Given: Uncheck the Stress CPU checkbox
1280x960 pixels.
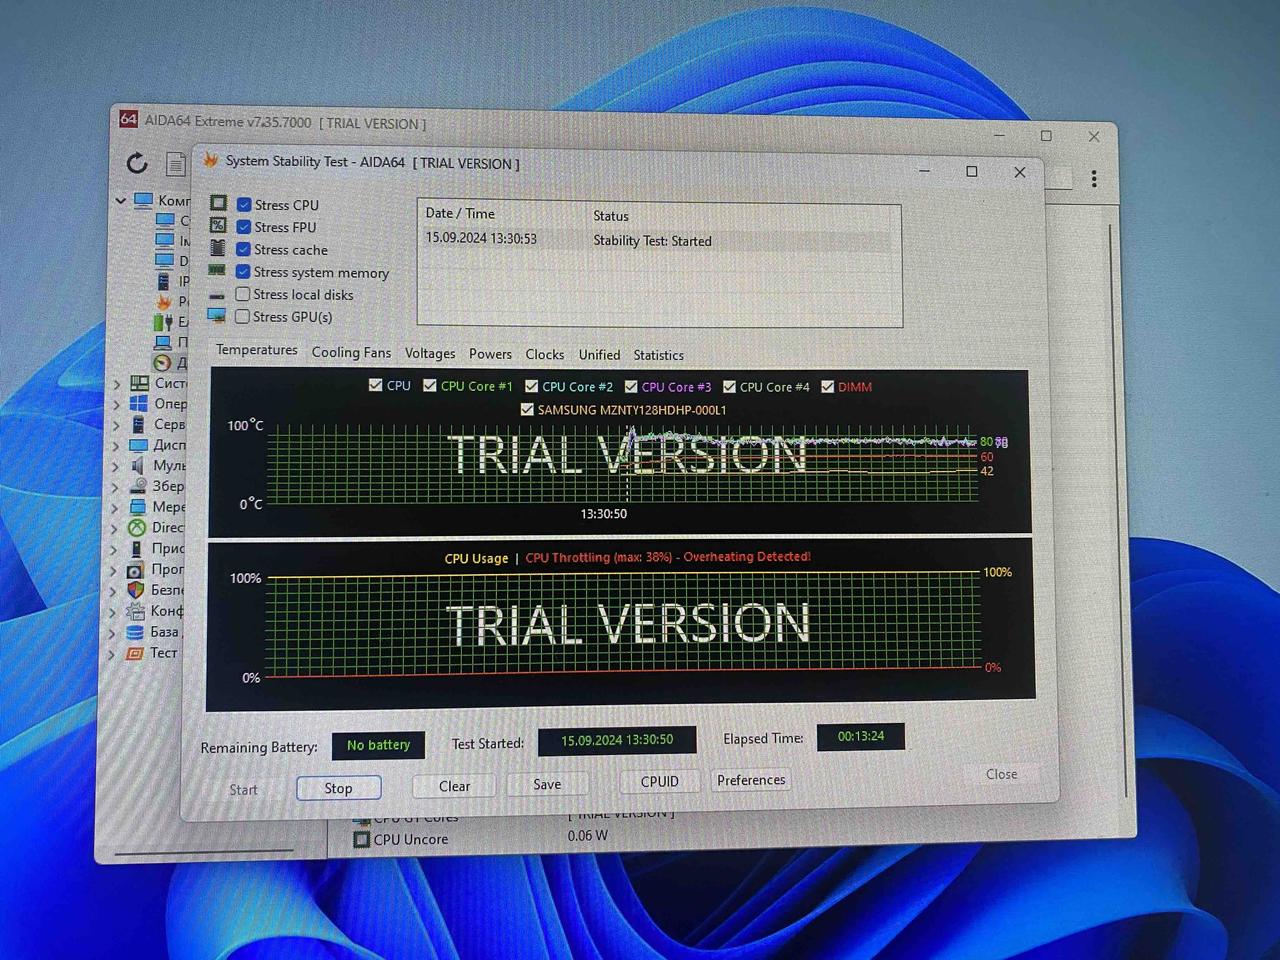Looking at the screenshot, I should pyautogui.click(x=244, y=204).
